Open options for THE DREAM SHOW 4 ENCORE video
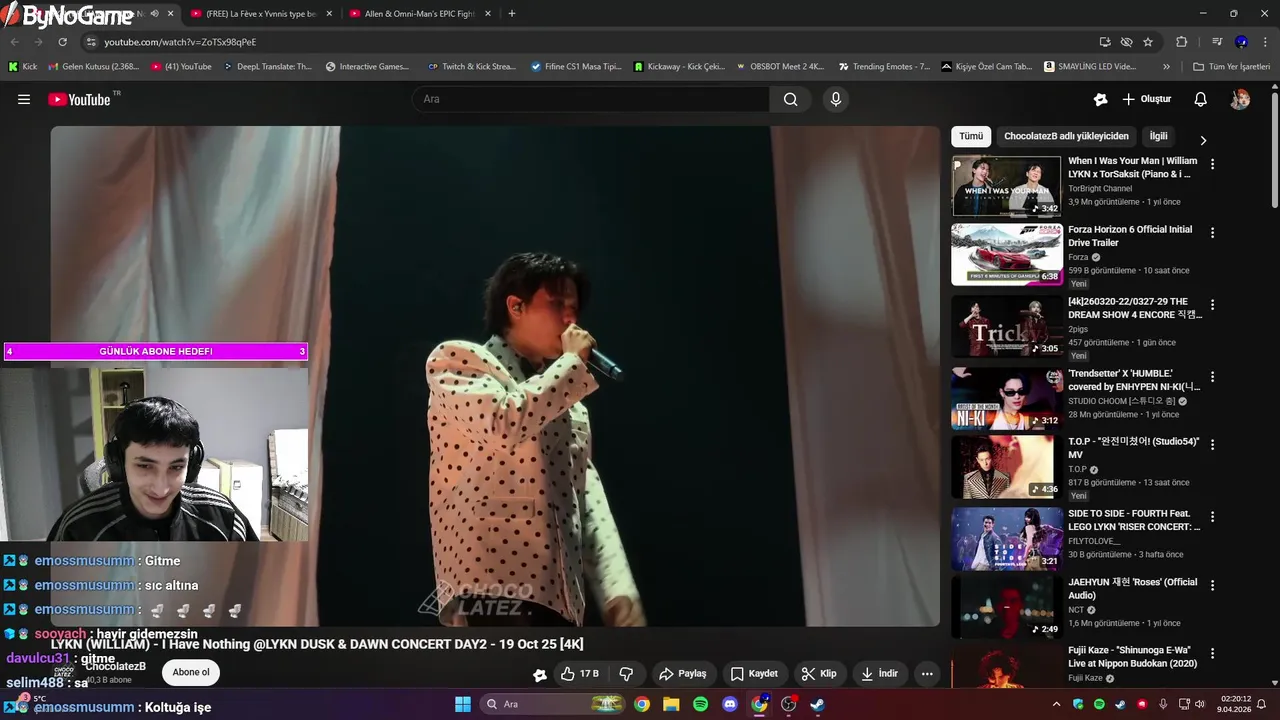This screenshot has height=720, width=1280. click(1212, 304)
